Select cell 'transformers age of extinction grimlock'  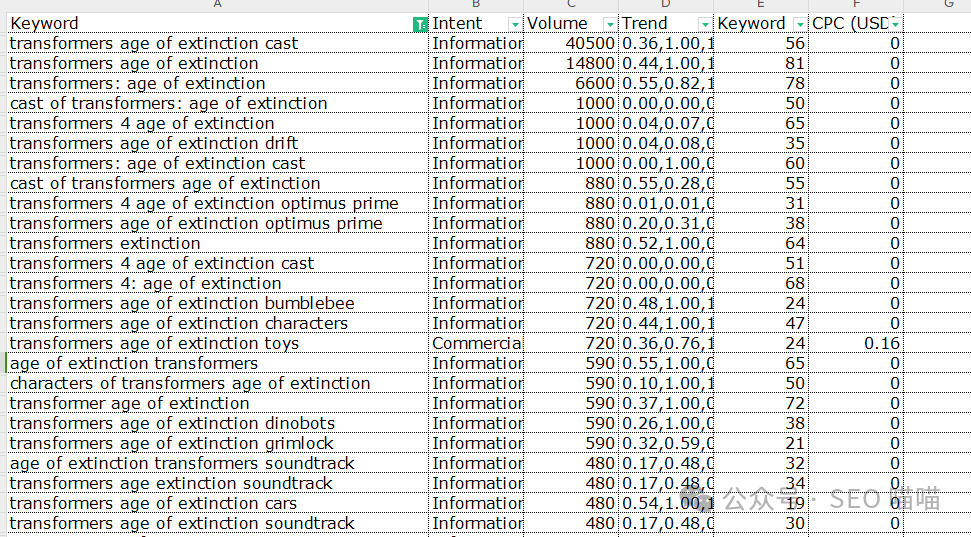[x=218, y=443]
